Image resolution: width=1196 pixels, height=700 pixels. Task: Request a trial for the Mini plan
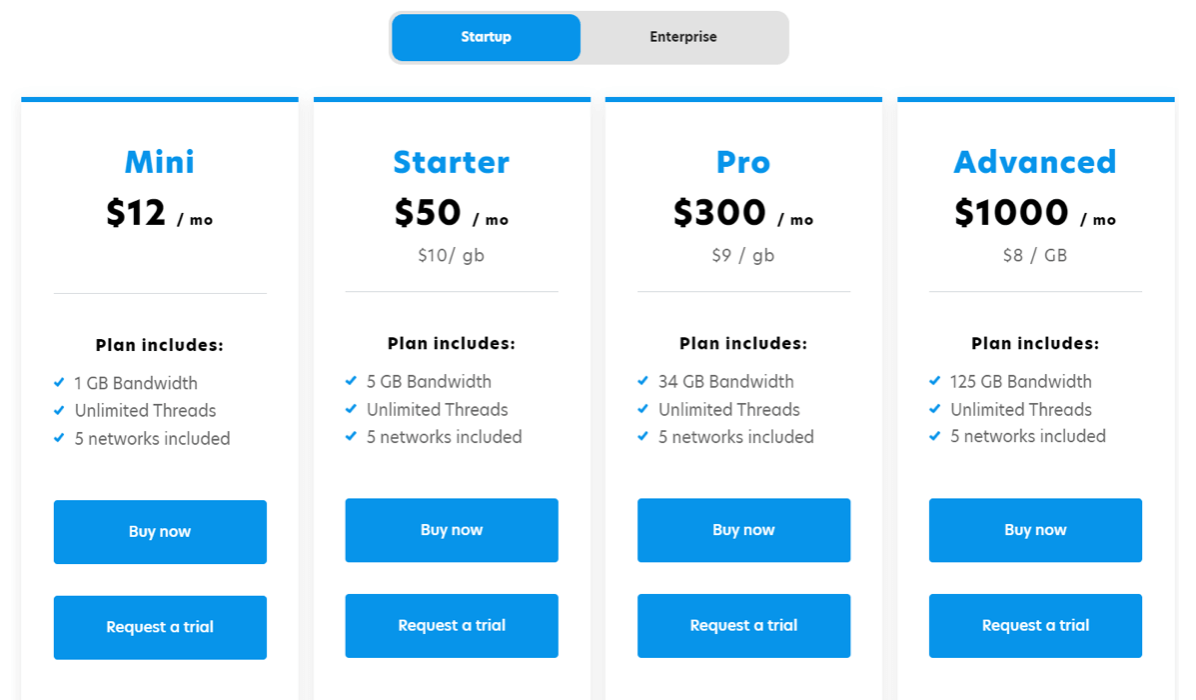[x=160, y=628]
